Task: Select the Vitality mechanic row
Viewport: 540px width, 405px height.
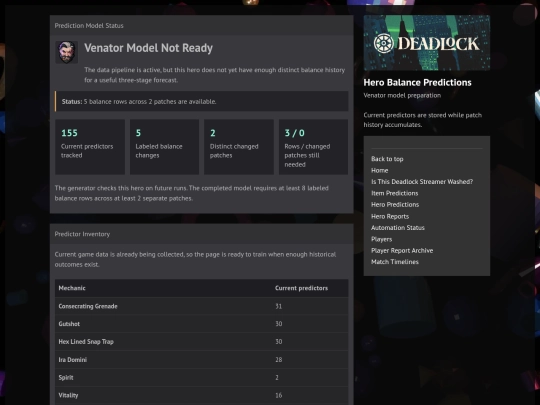Action: [201, 395]
